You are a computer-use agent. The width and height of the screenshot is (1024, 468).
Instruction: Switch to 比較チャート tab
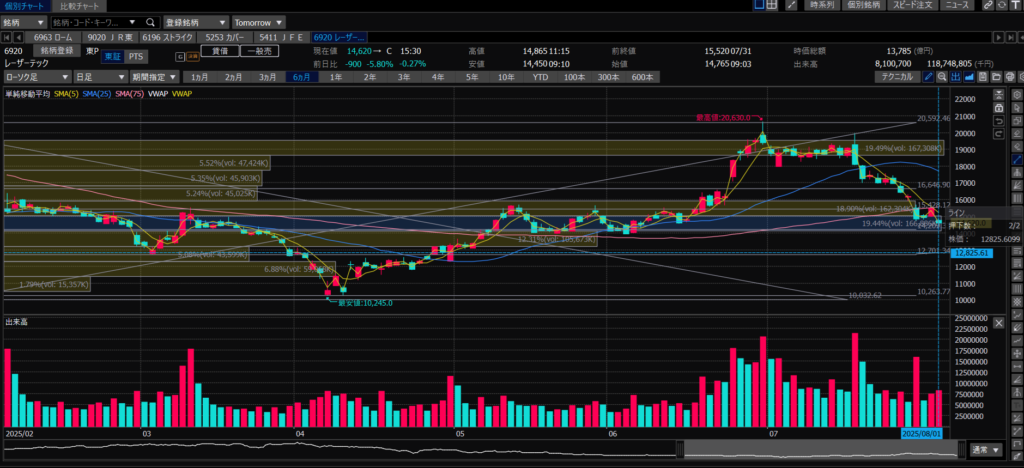click(x=80, y=5)
